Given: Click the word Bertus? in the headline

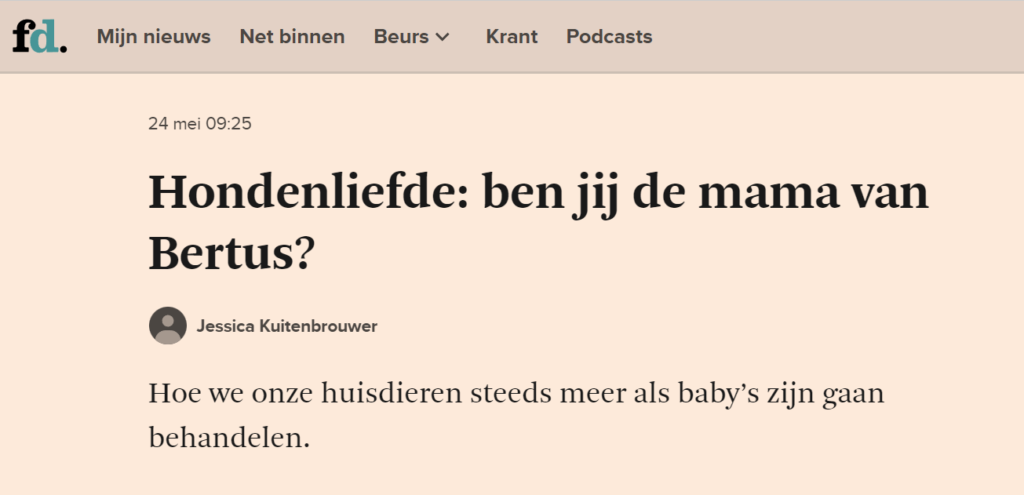Looking at the screenshot, I should [232, 253].
